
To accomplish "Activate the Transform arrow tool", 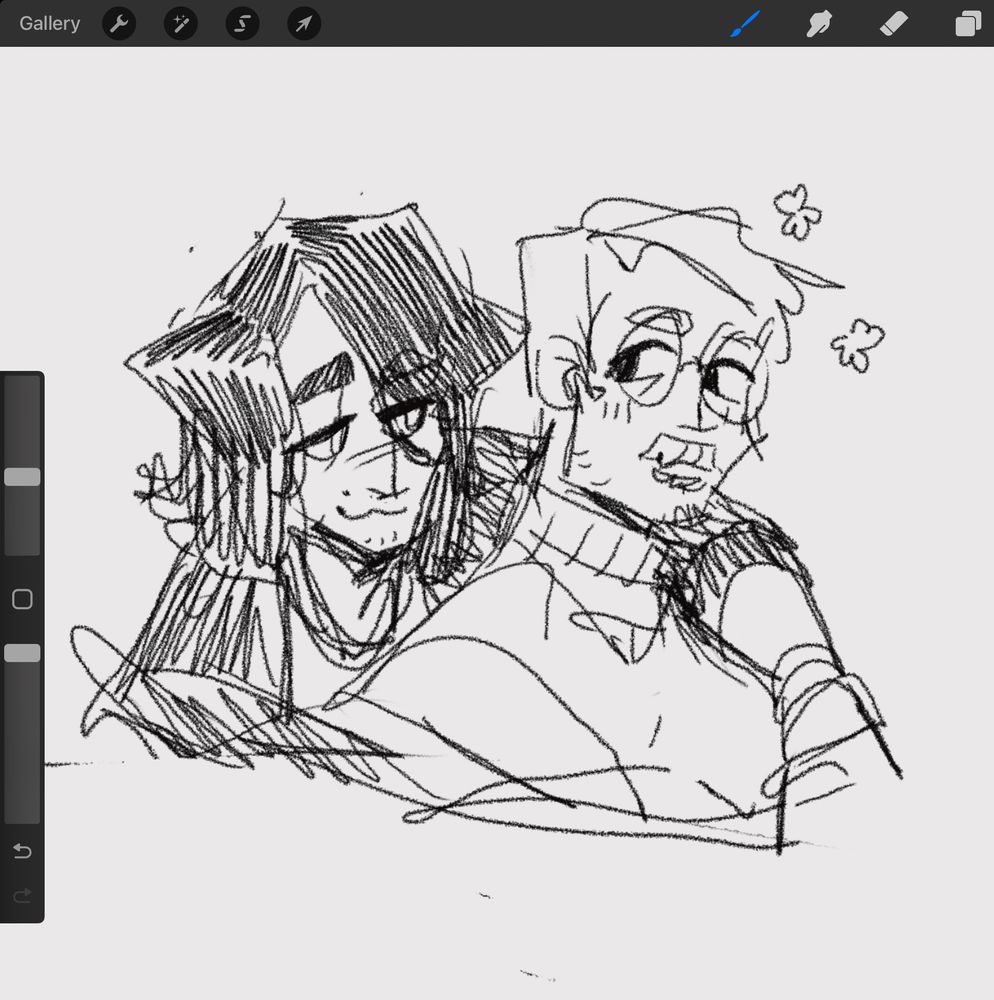I will coord(304,24).
